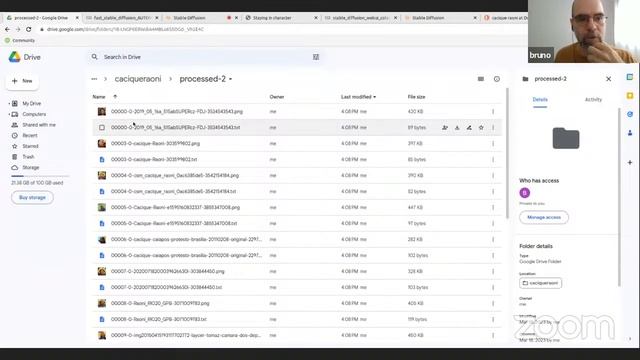Click the storage usage progress bar
Image resolution: width=640 pixels, height=360 pixels.
tap(40, 176)
